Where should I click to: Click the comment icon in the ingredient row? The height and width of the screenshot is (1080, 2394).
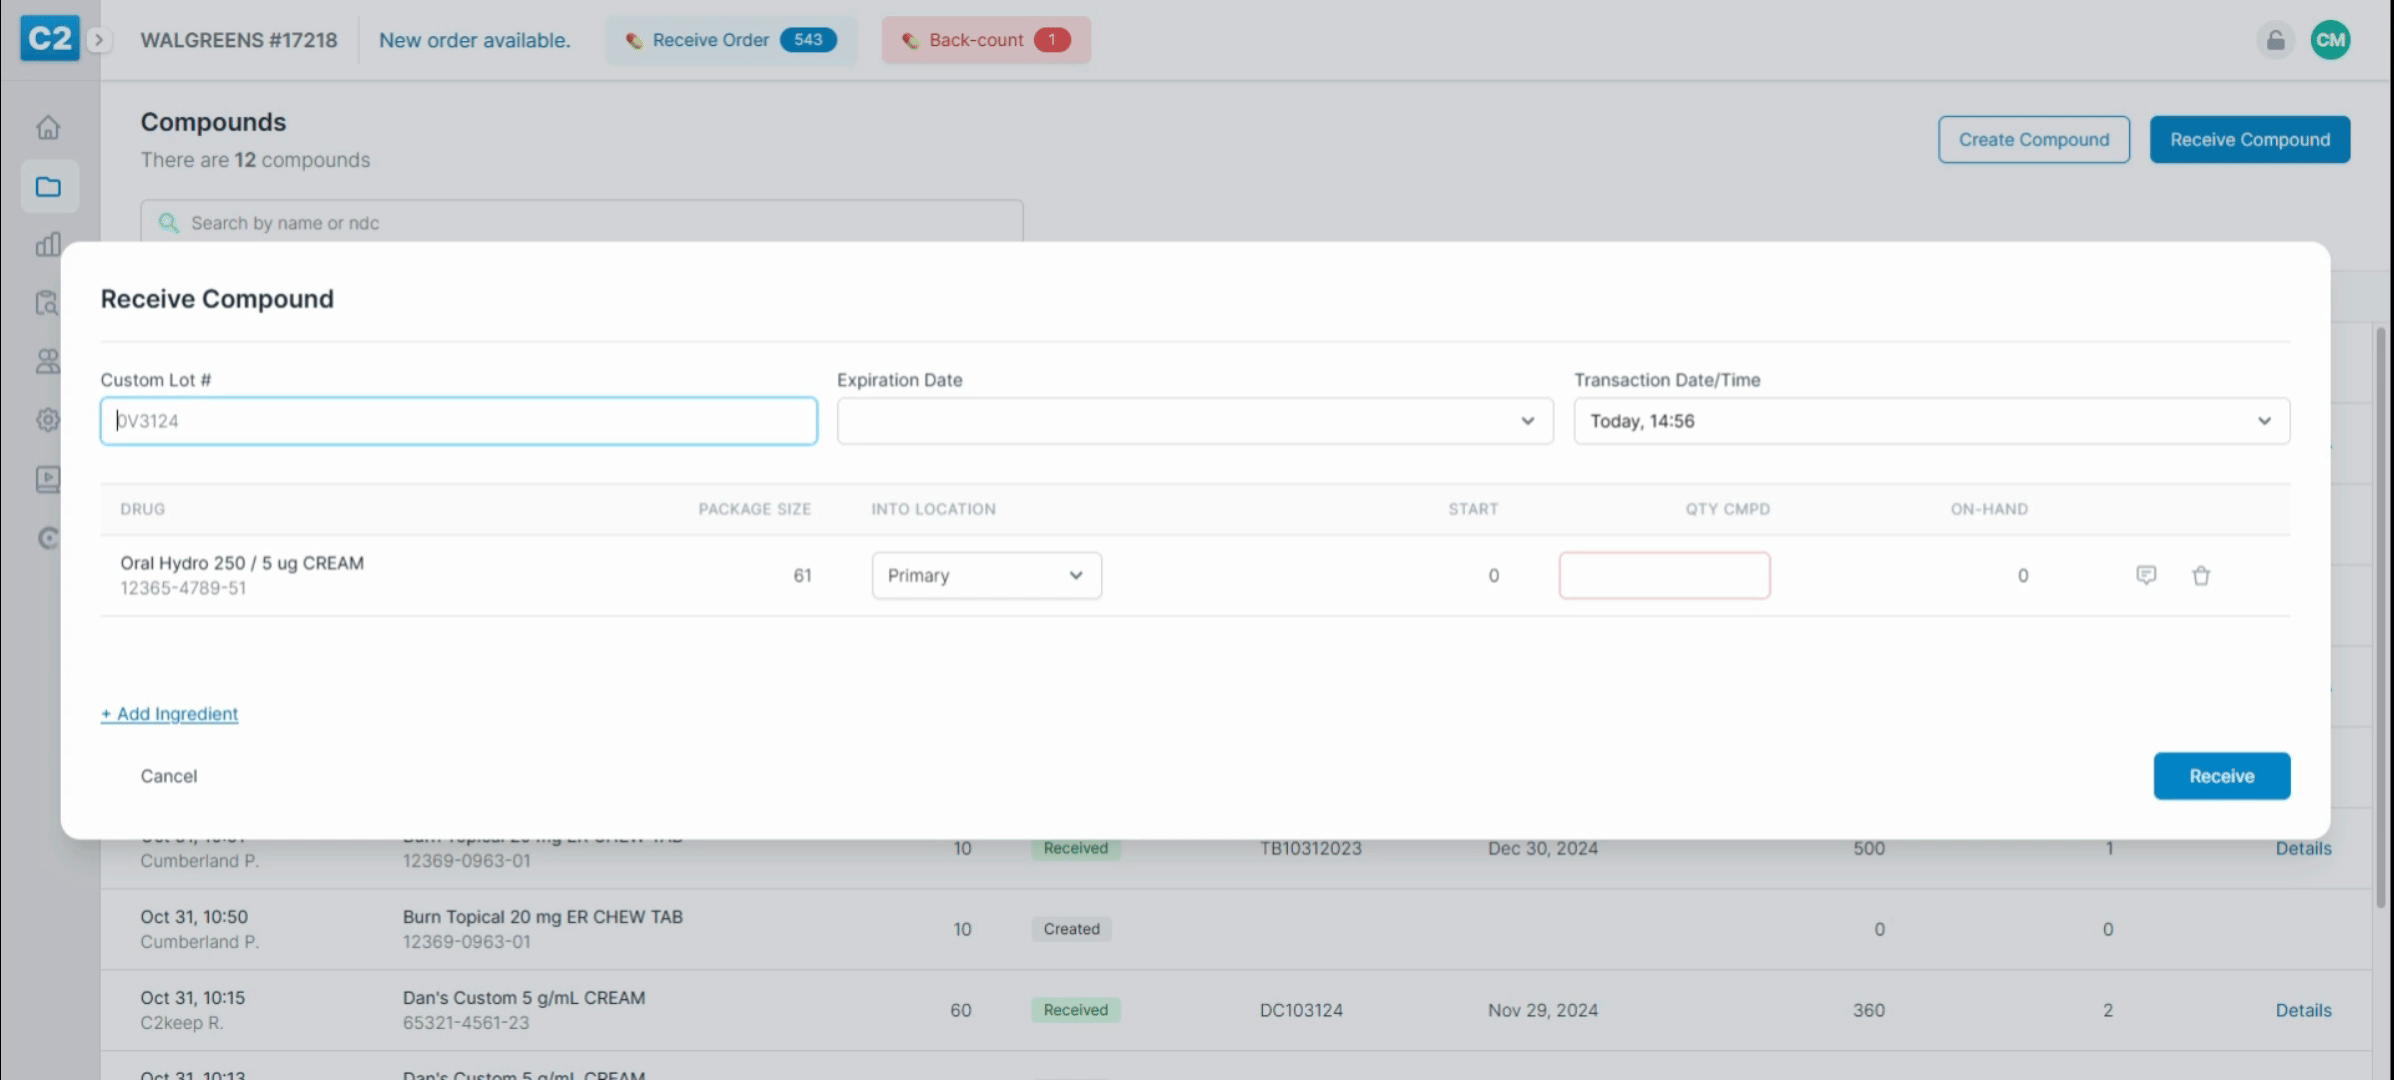point(2146,575)
